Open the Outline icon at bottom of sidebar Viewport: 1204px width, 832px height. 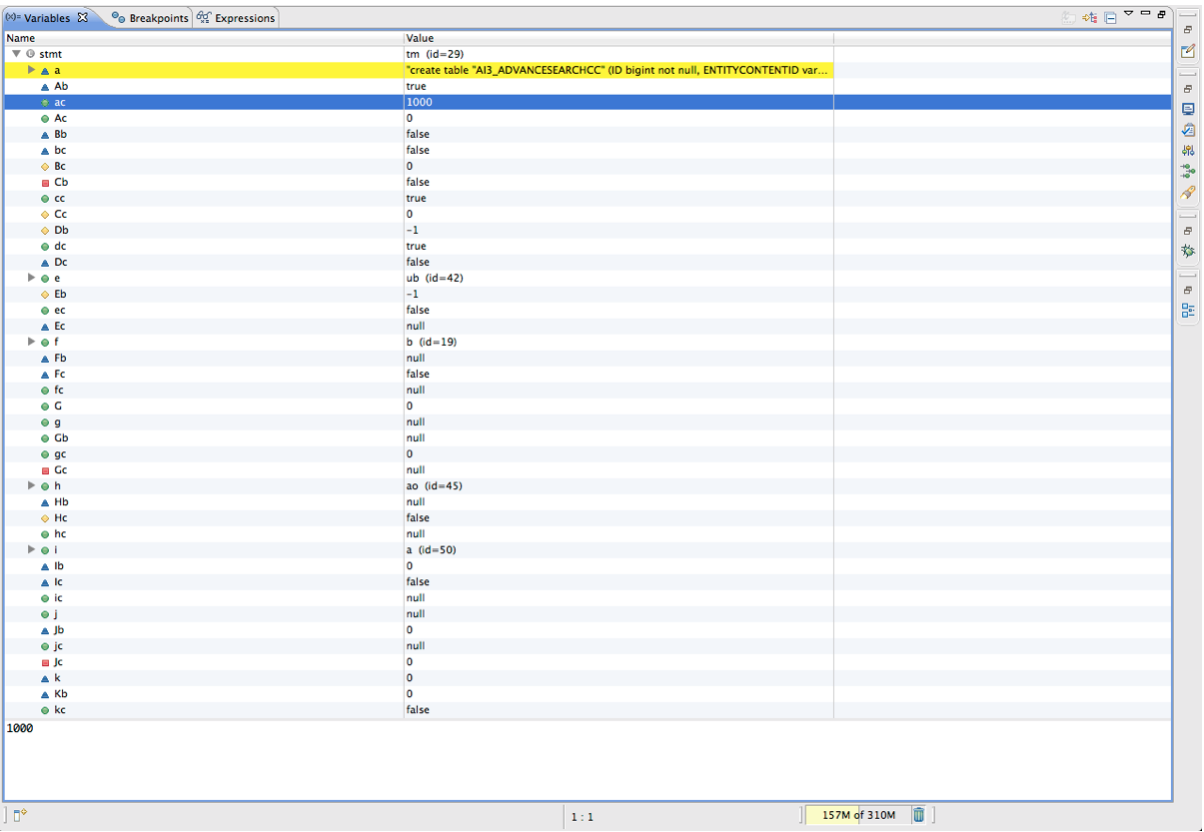point(1188,310)
